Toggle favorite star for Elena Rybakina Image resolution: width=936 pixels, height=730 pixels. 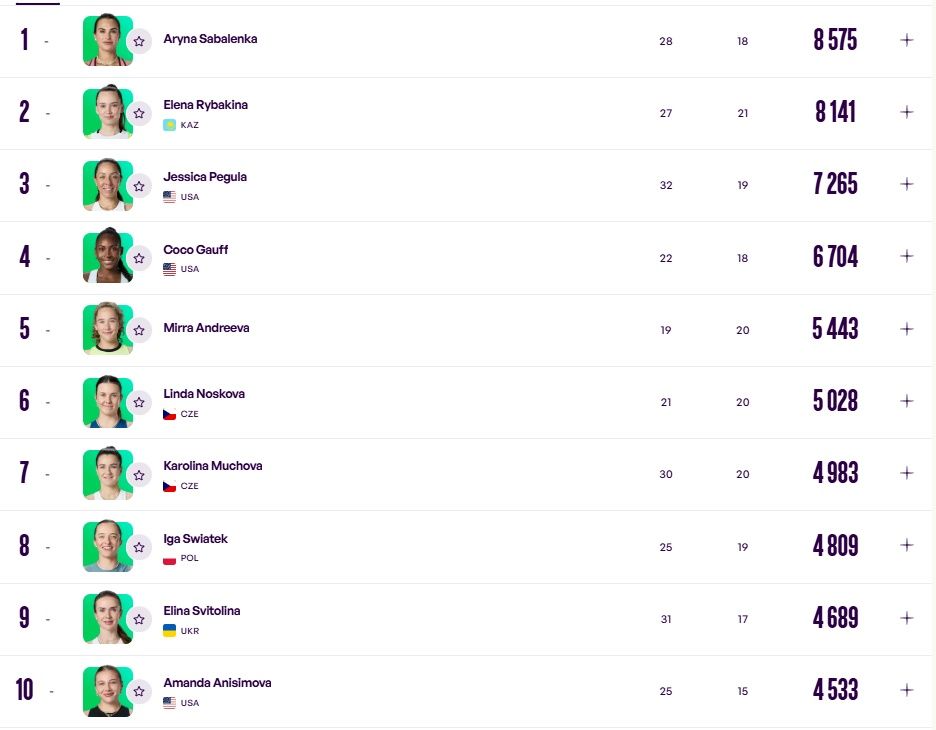pyautogui.click(x=139, y=113)
